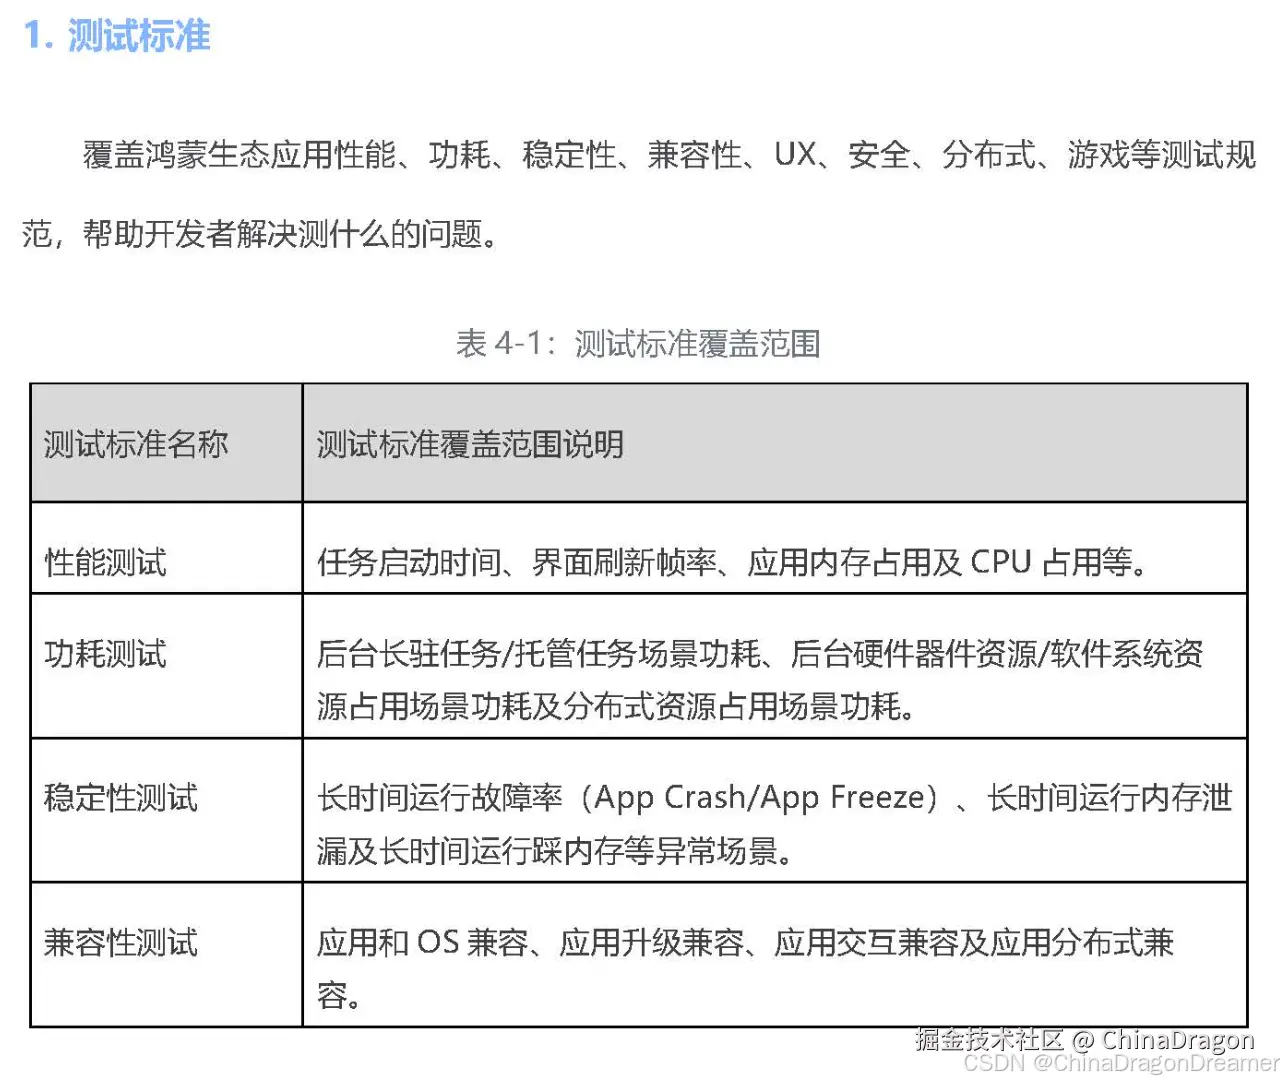Image resolution: width=1284 pixels, height=1084 pixels.
Task: Click the heading "1. 测试标准"
Action: 117,36
